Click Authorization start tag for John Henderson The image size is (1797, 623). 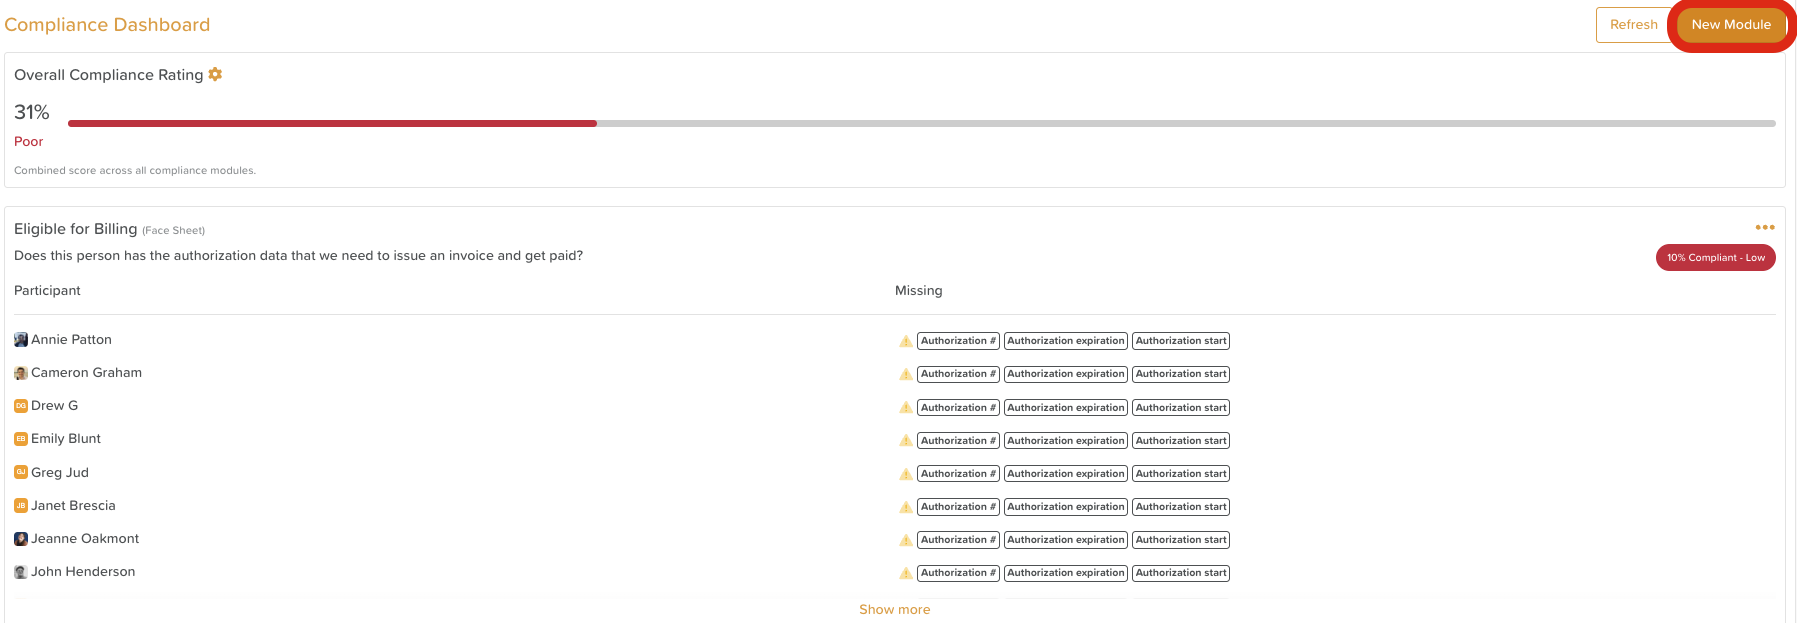[x=1181, y=573]
